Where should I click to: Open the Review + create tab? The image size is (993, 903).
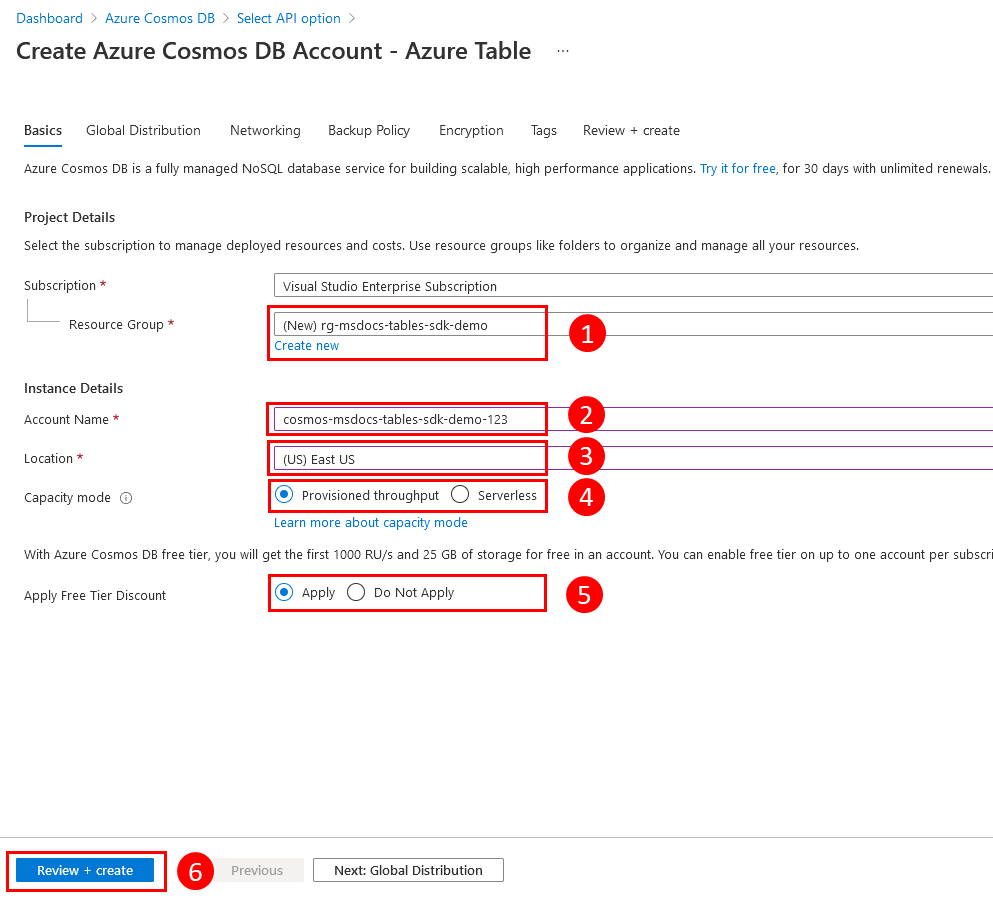[x=631, y=130]
